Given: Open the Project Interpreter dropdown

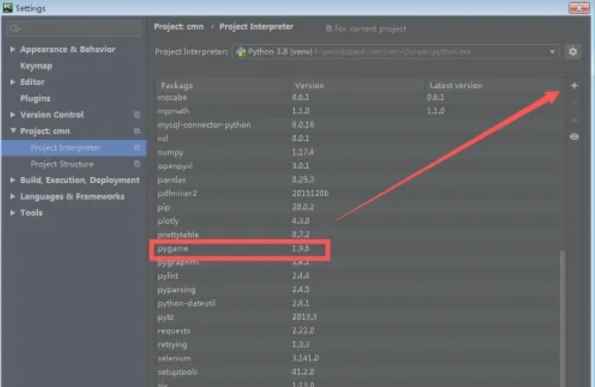Looking at the screenshot, I should click(x=395, y=52).
